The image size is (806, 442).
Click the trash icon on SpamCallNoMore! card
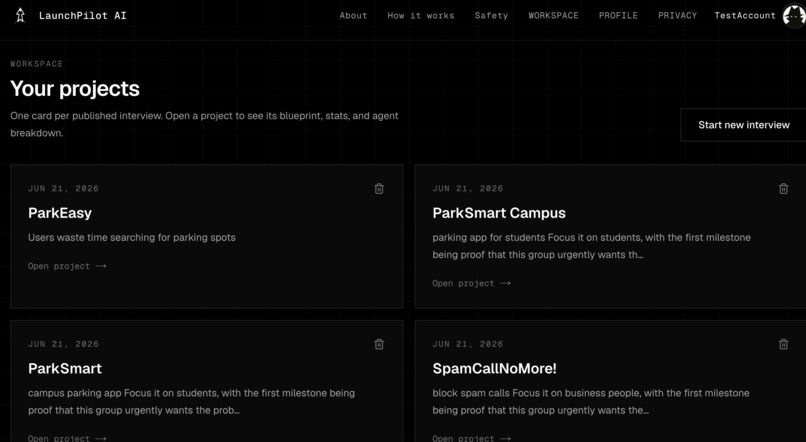783,344
